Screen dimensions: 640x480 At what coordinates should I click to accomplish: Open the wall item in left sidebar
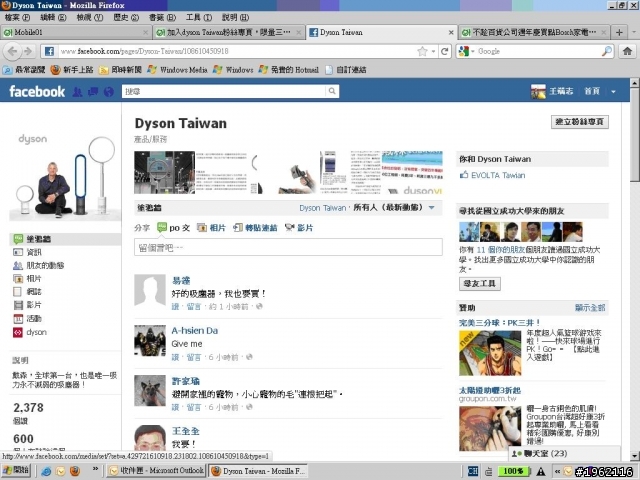(65, 239)
